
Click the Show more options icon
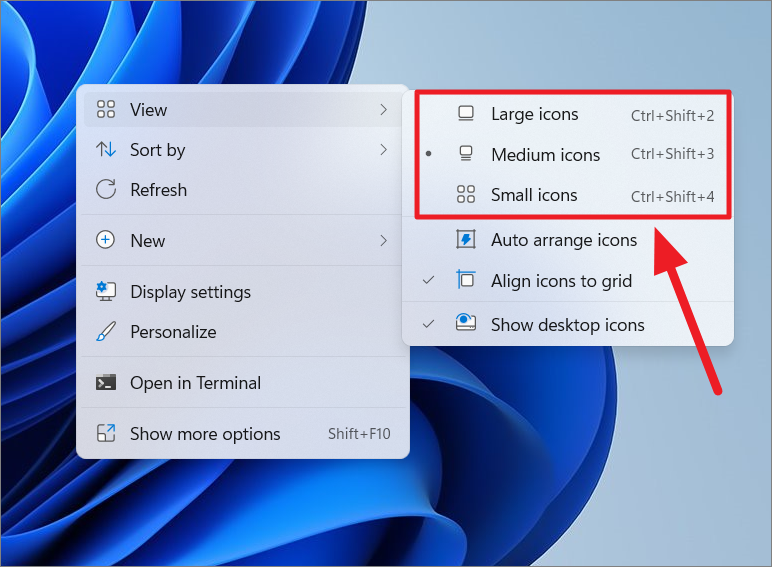click(106, 433)
